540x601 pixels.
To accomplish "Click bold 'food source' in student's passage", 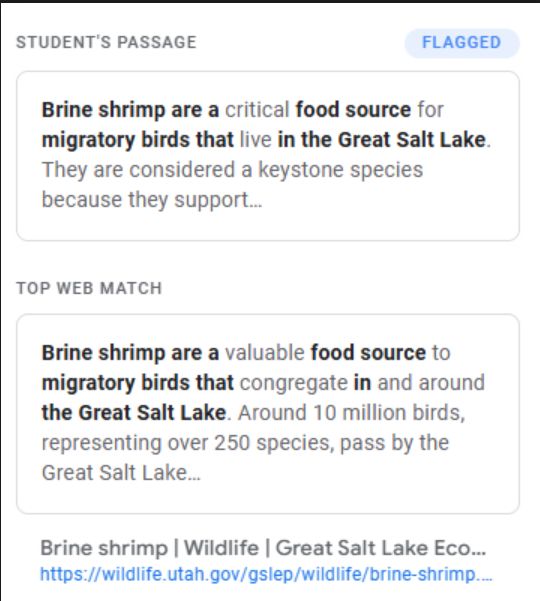I will click(353, 110).
